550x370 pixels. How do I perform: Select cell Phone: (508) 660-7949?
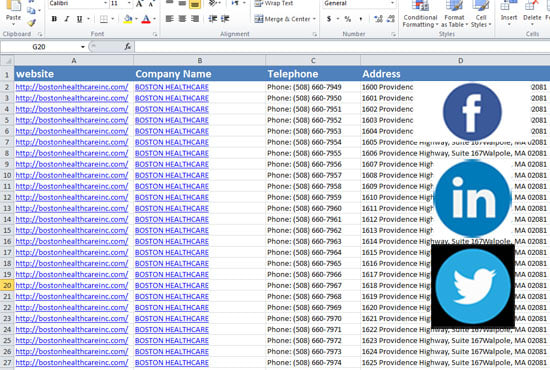(313, 87)
